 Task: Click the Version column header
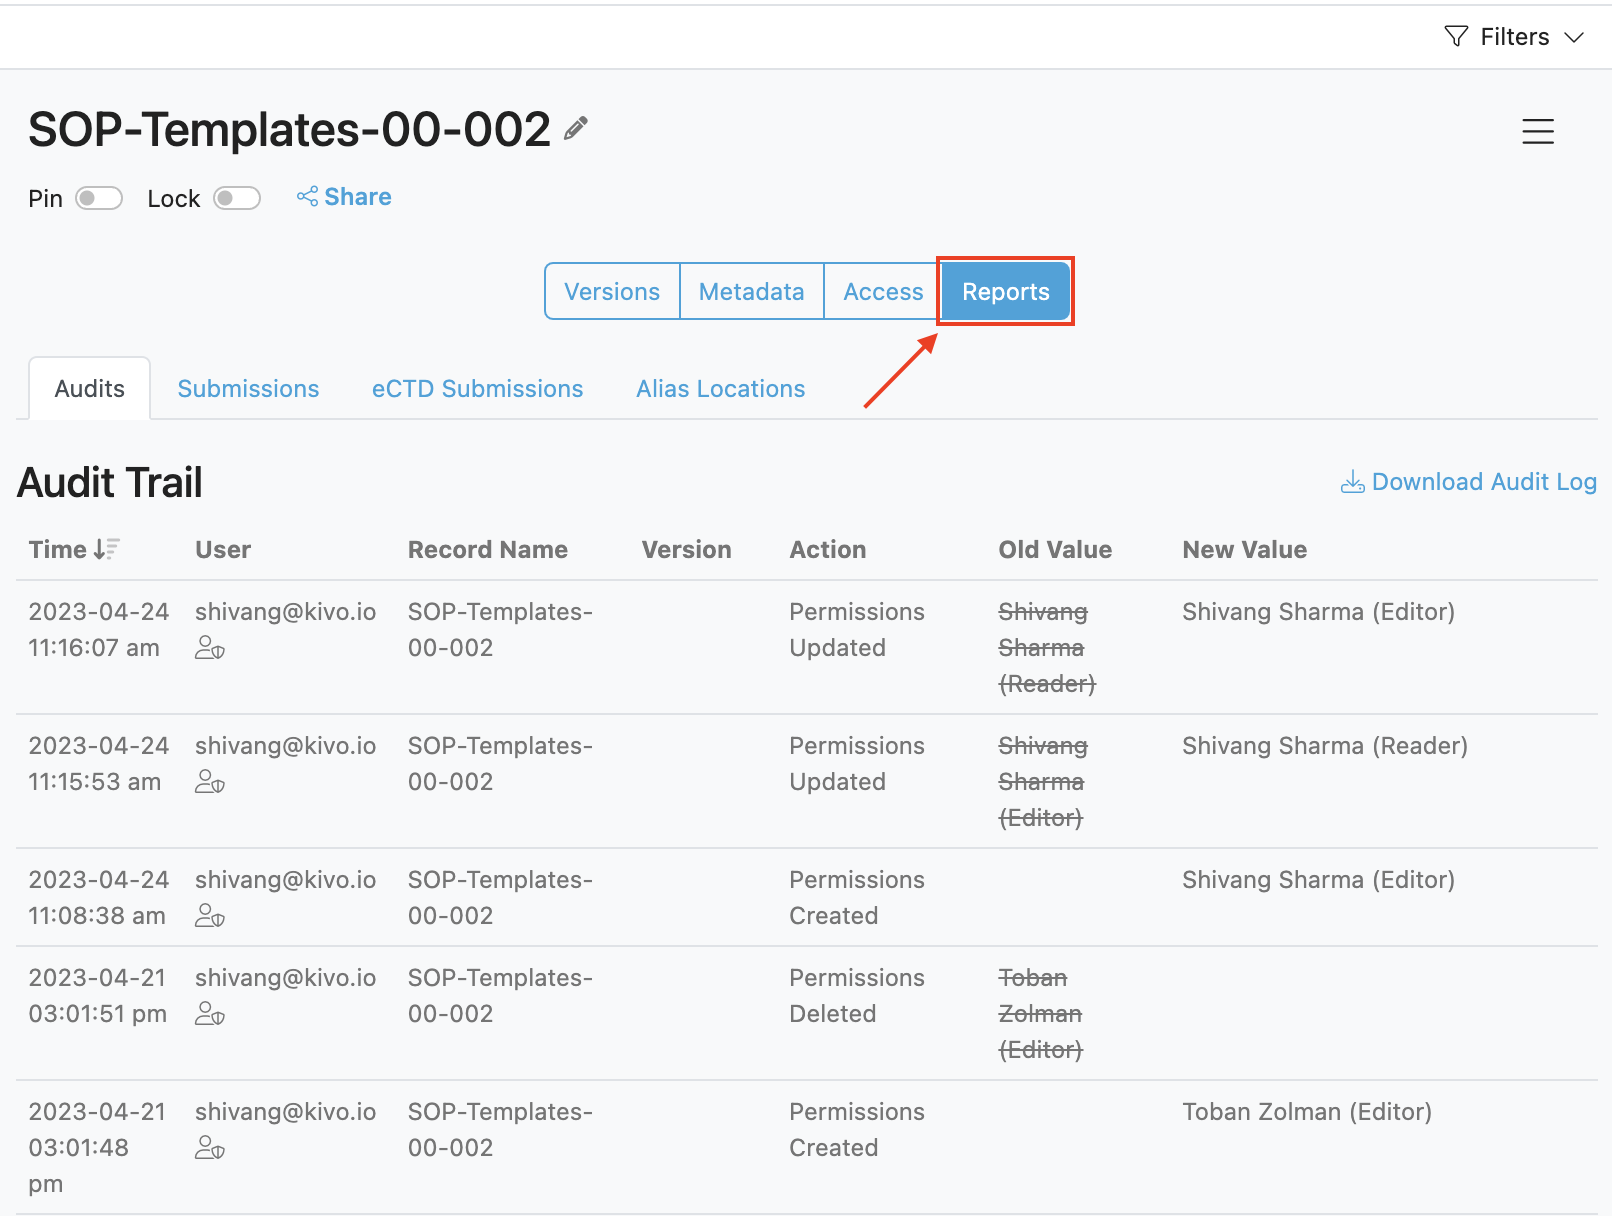pyautogui.click(x=686, y=549)
